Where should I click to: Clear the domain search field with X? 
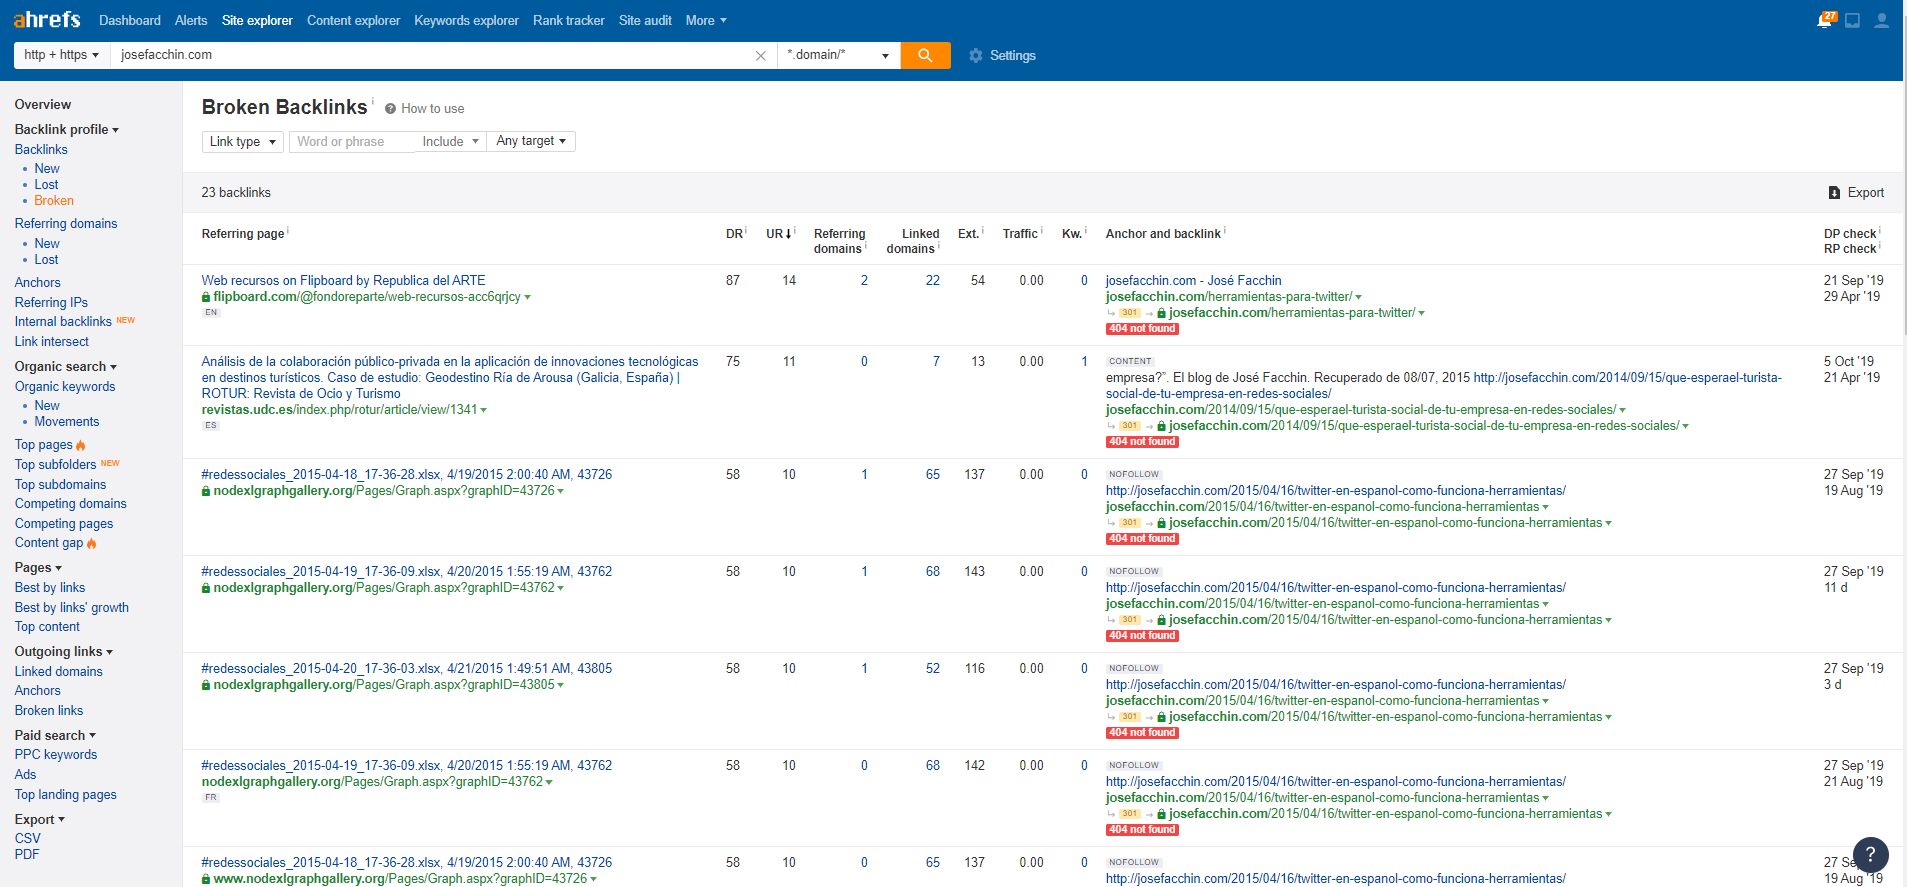761,56
